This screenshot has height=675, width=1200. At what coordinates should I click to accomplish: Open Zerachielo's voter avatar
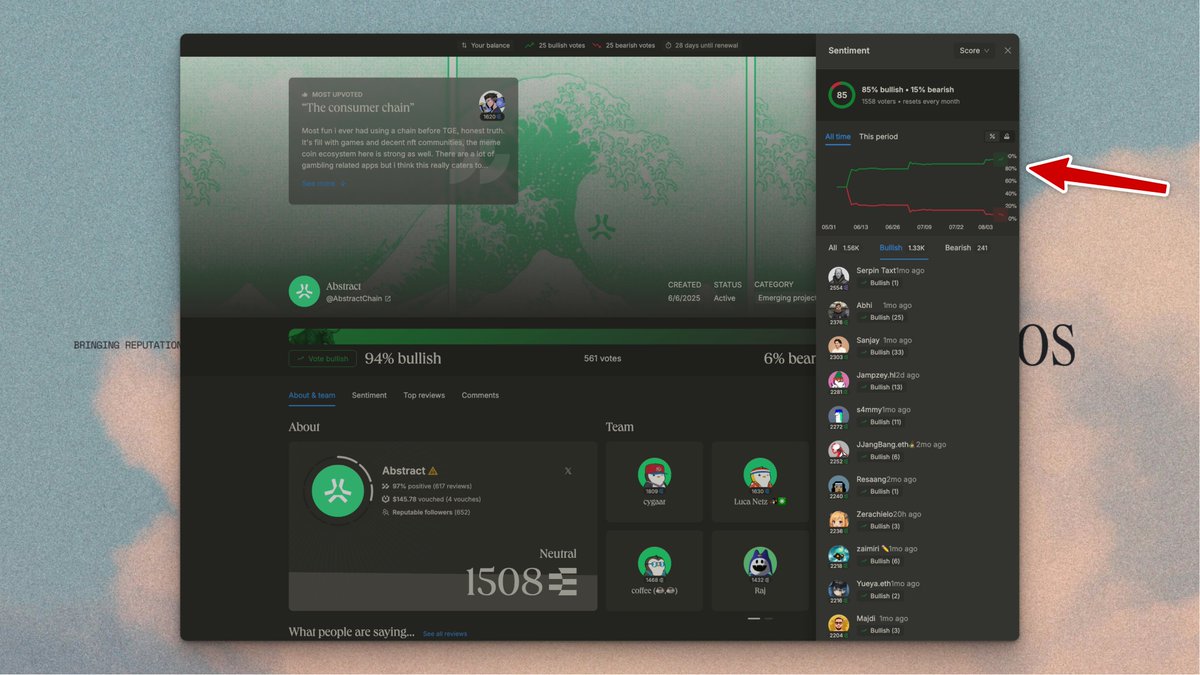click(x=839, y=520)
